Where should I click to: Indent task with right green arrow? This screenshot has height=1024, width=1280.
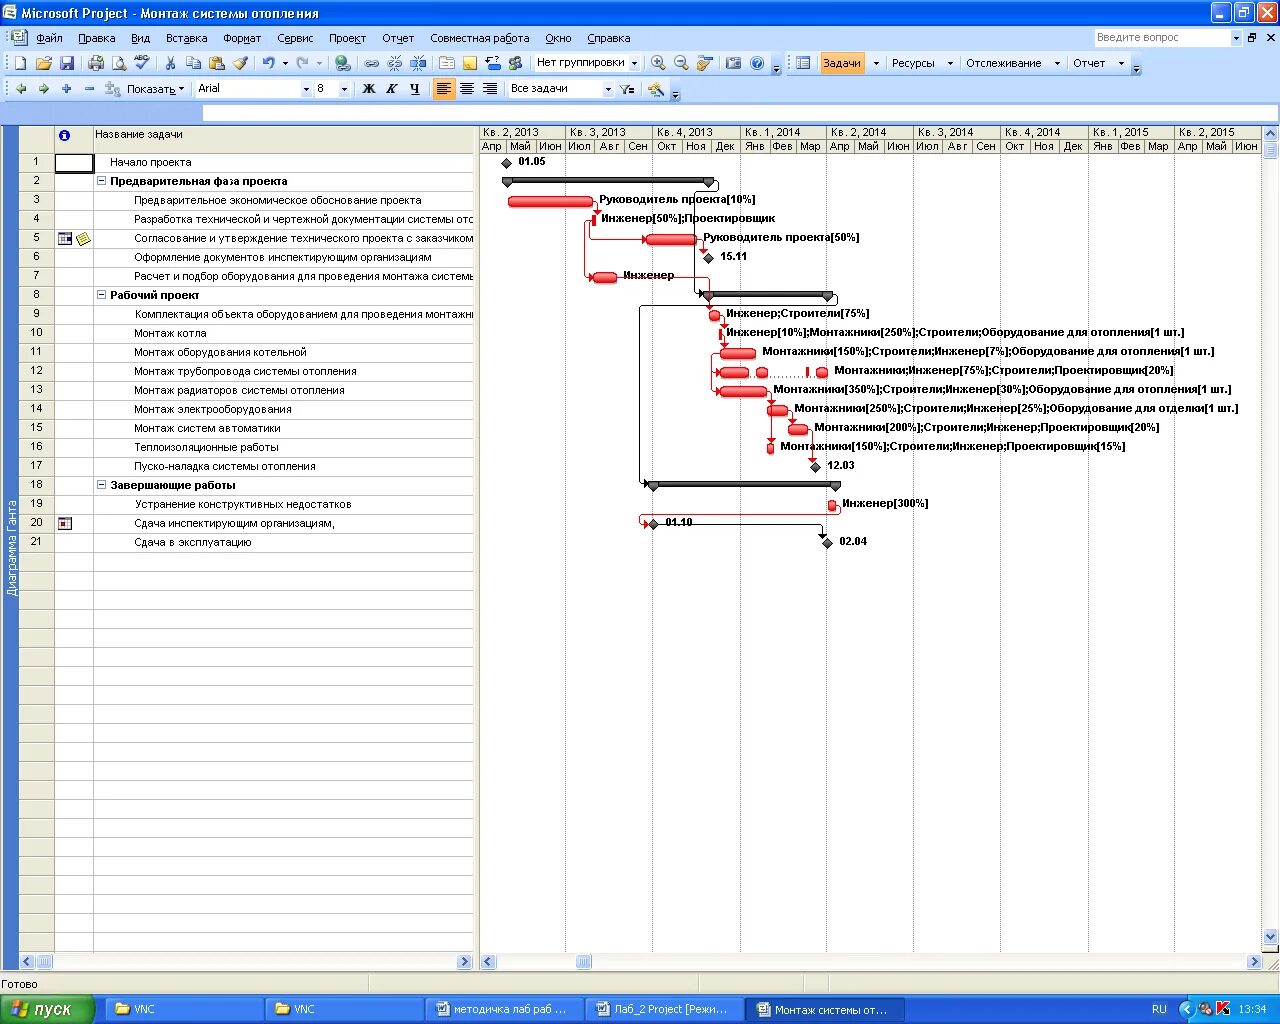pos(43,89)
